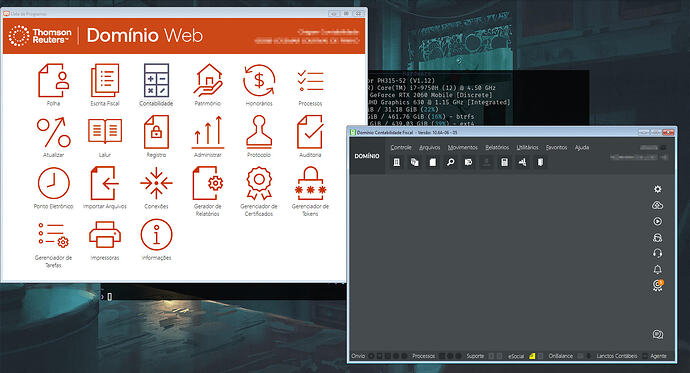Click the exit door toolbar icon
Image resolution: width=690 pixels, height=373 pixels.
(x=540, y=162)
